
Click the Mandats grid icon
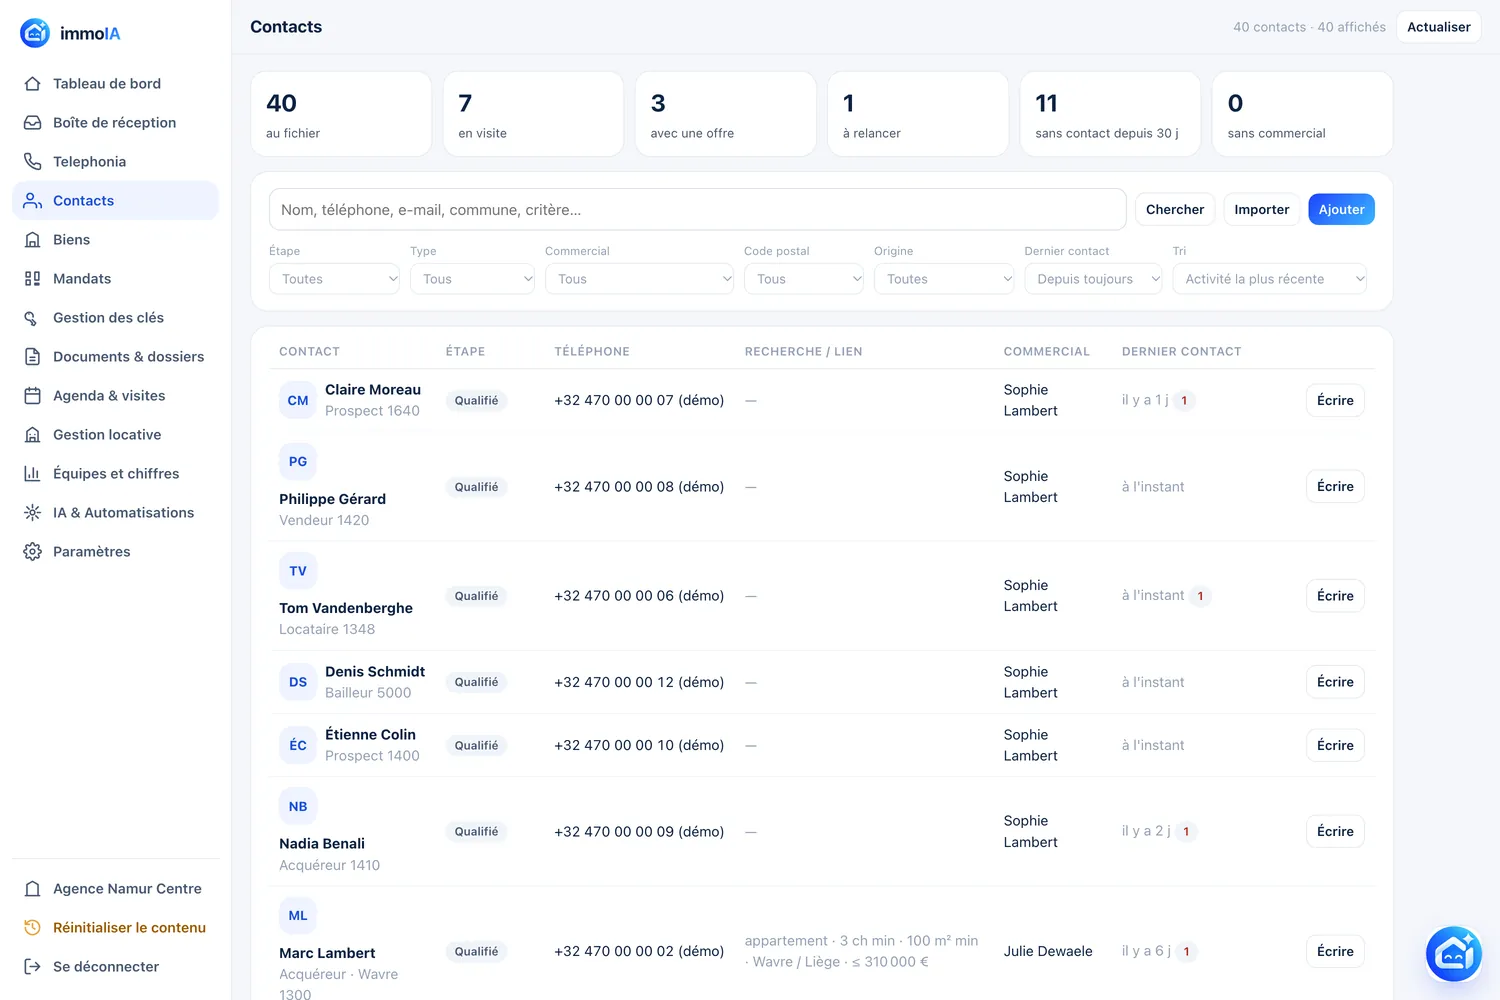(33, 279)
